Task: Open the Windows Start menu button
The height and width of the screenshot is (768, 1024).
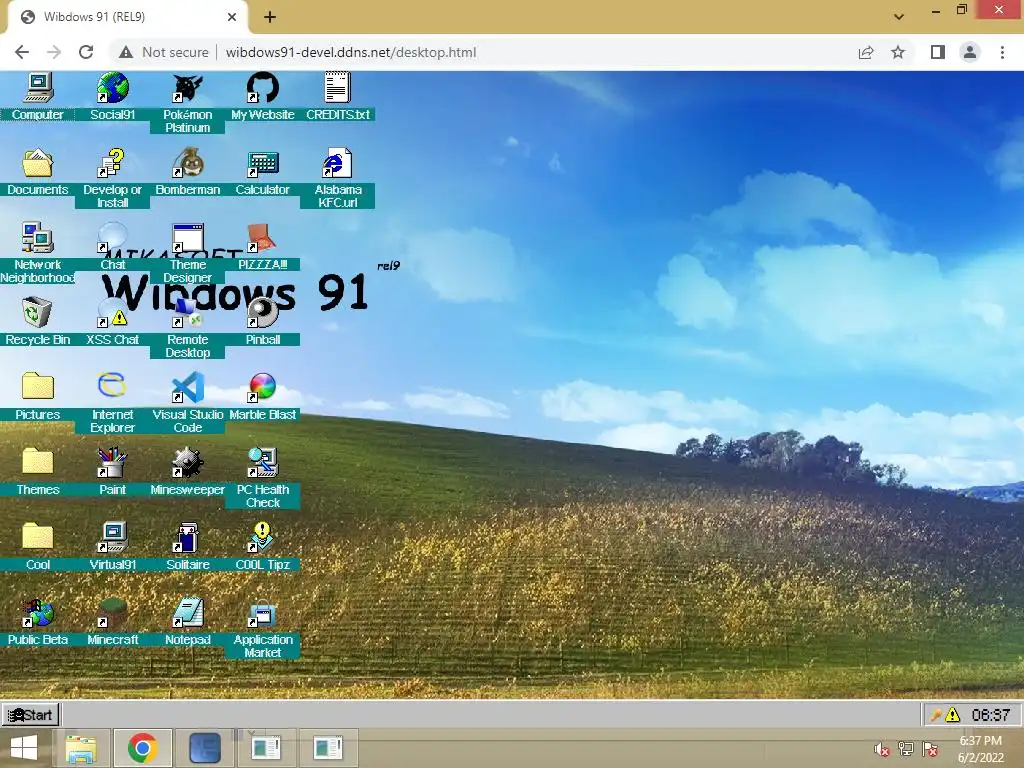Action: point(24,748)
